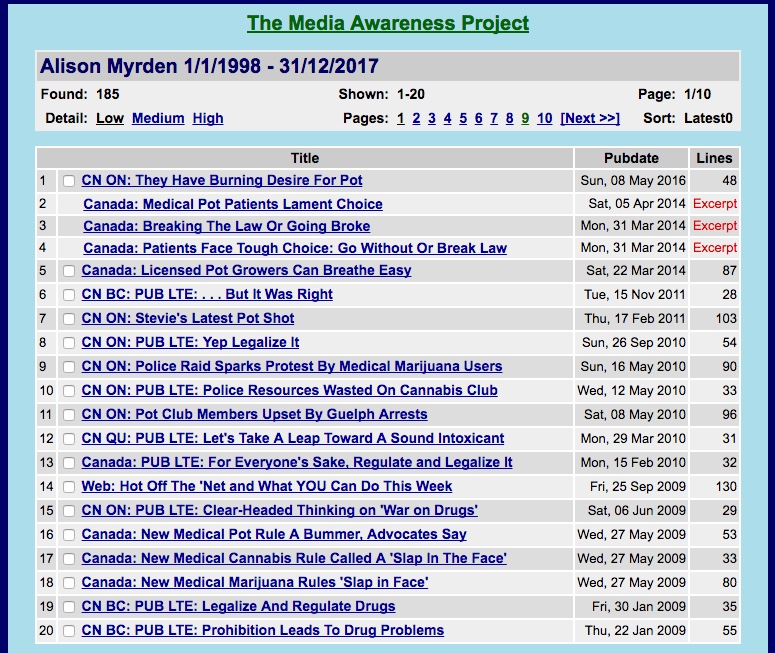The width and height of the screenshot is (775, 653).
Task: Go to results page 5
Action: tap(463, 118)
